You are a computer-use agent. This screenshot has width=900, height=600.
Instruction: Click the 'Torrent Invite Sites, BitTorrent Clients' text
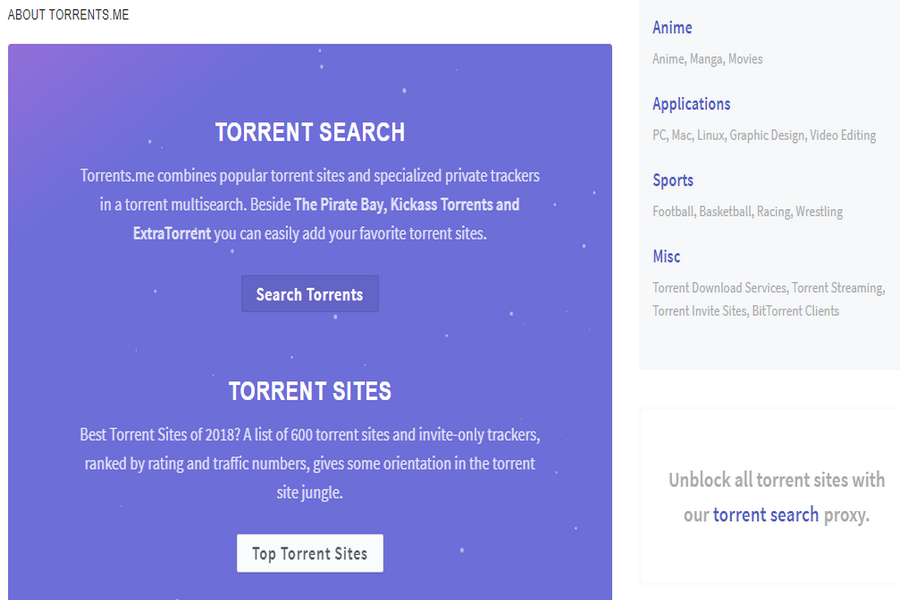pos(746,311)
